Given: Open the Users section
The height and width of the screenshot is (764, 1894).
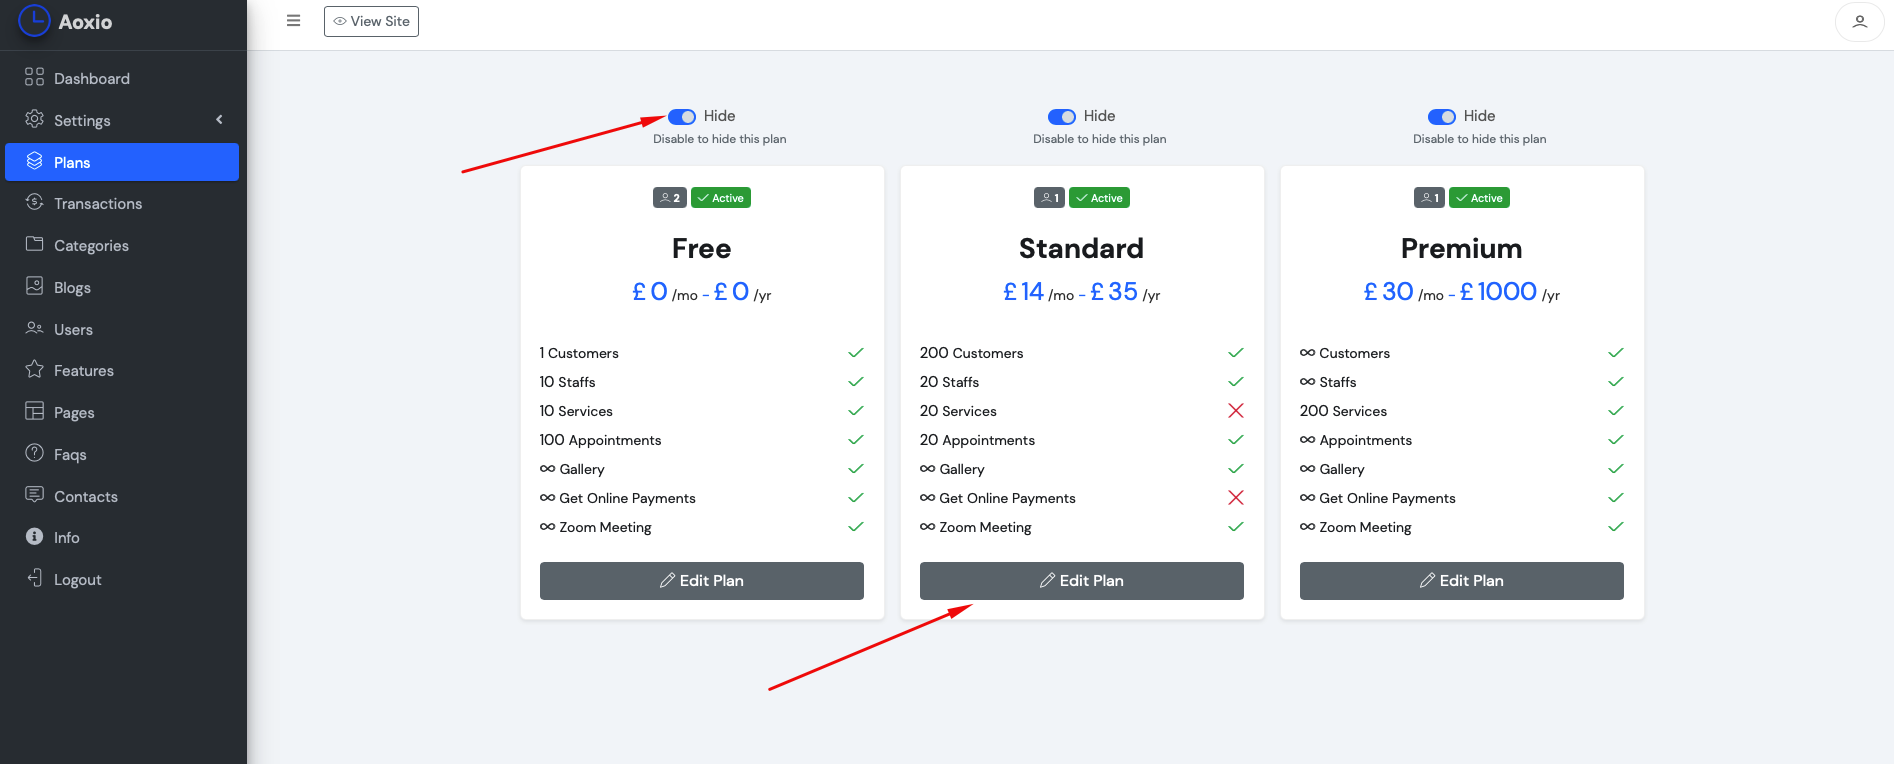Looking at the screenshot, I should click(73, 330).
